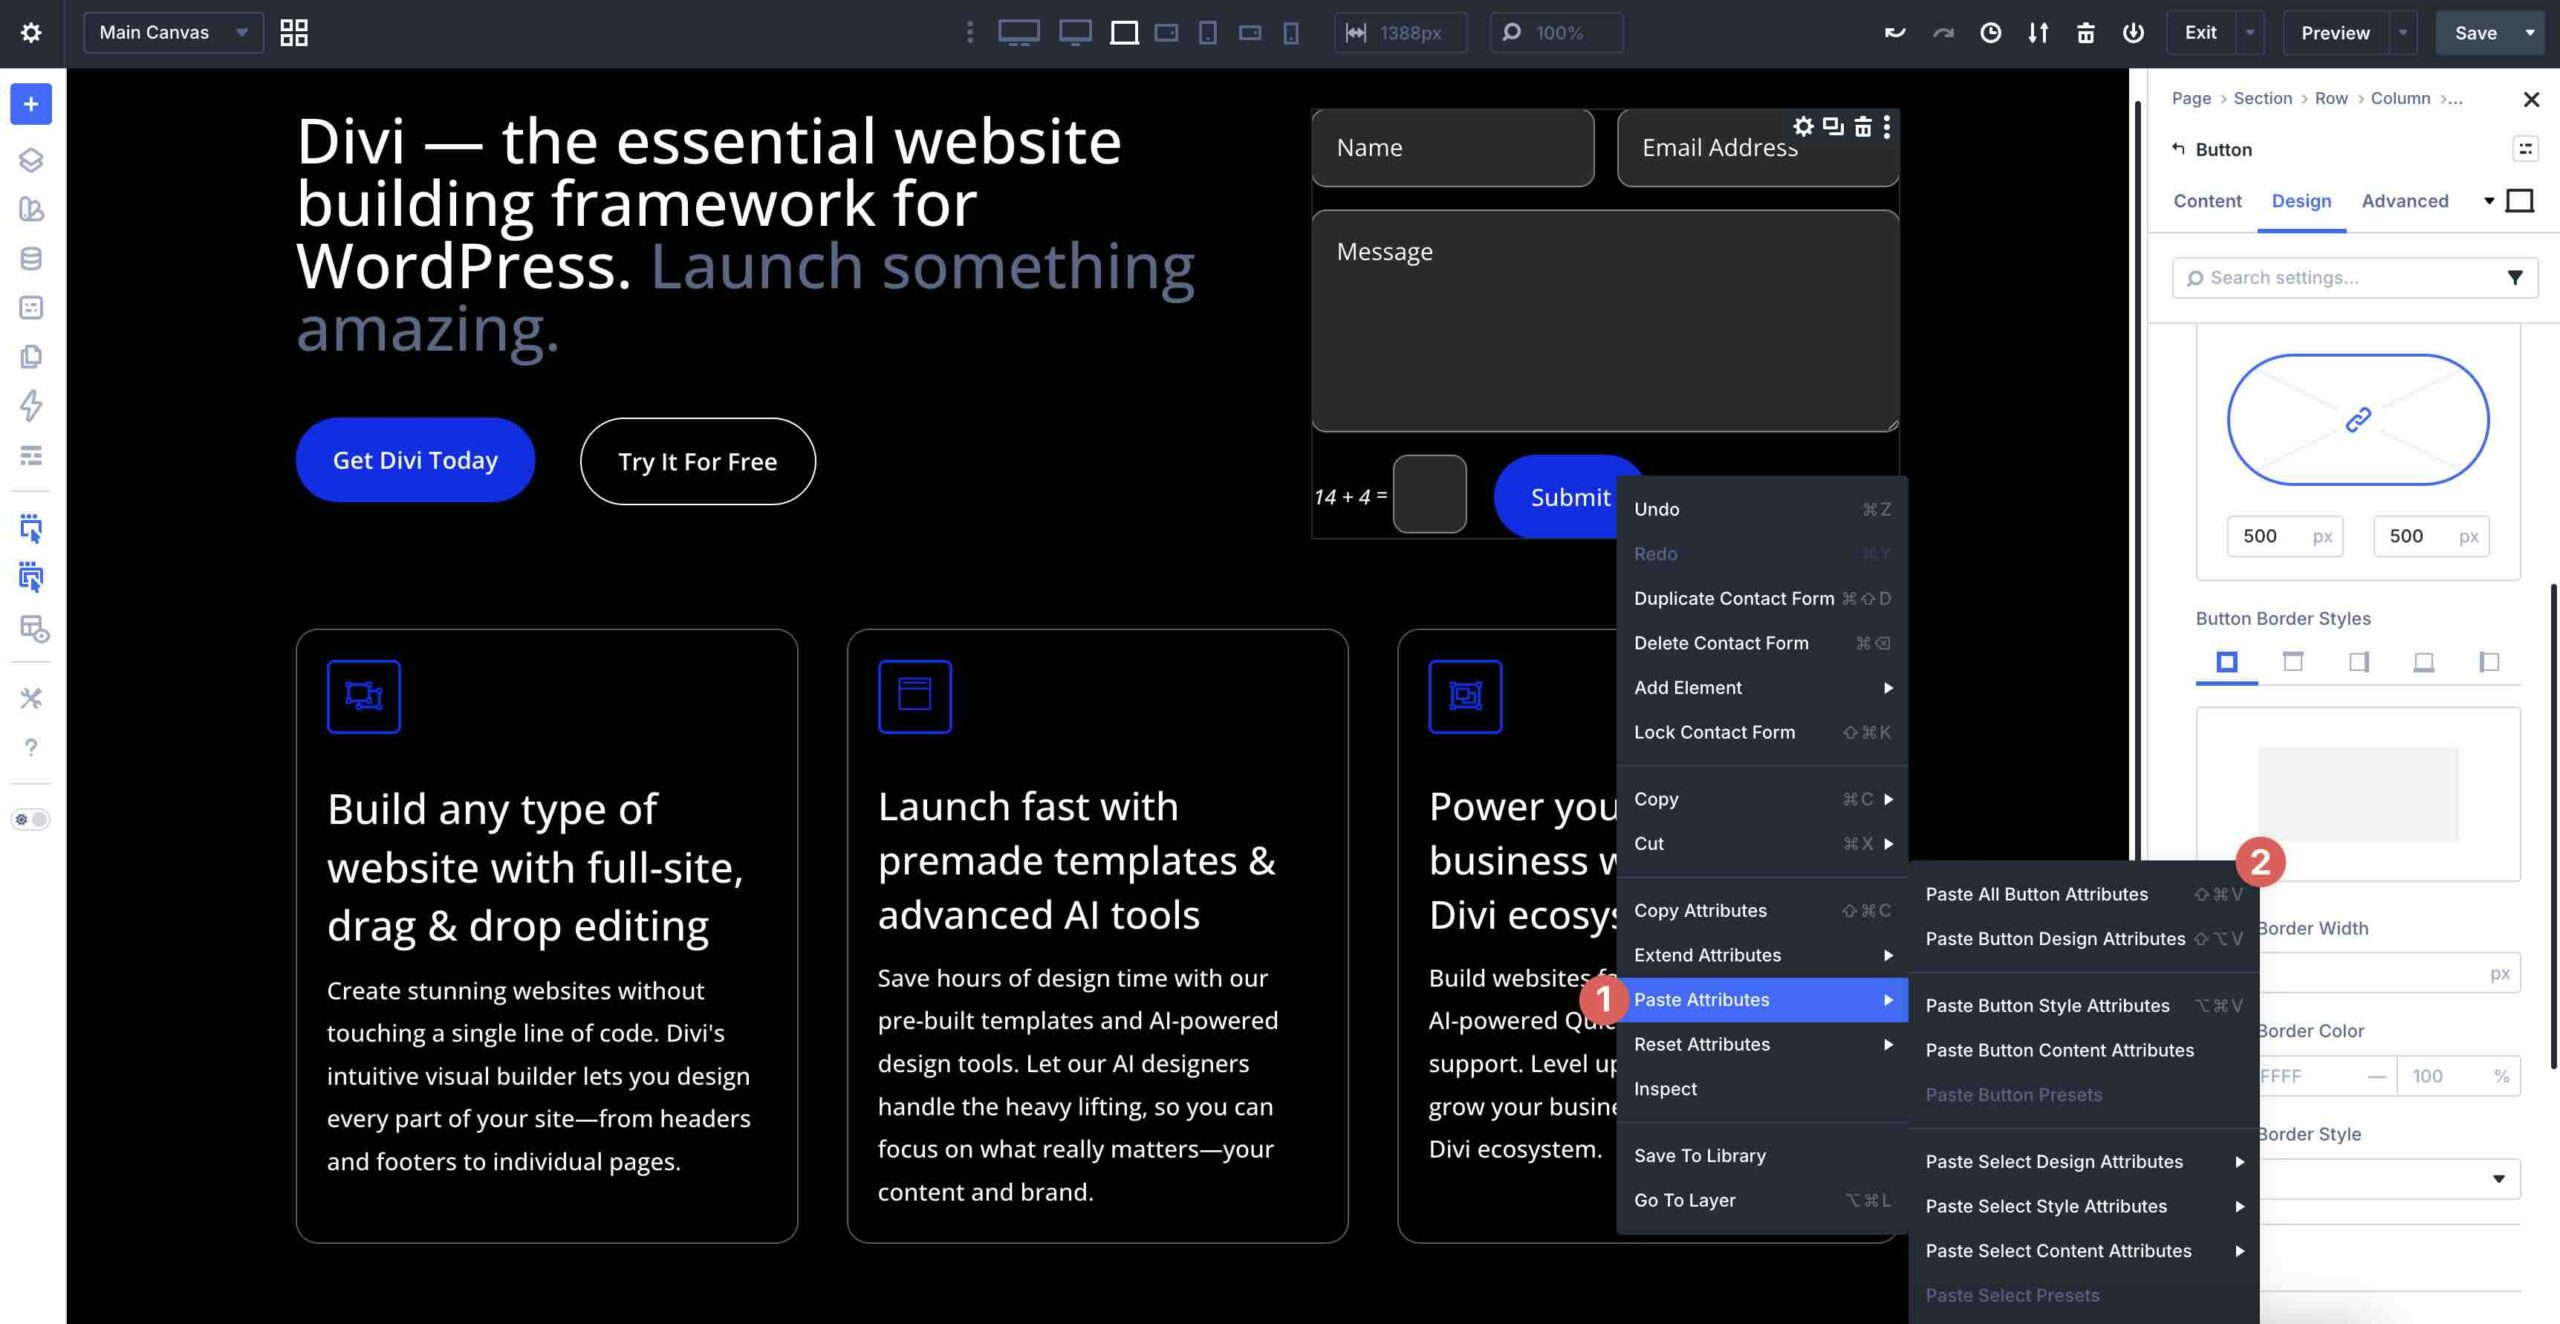Viewport: 2560px width, 1324px height.
Task: Select the right border style option
Action: tap(2358, 661)
